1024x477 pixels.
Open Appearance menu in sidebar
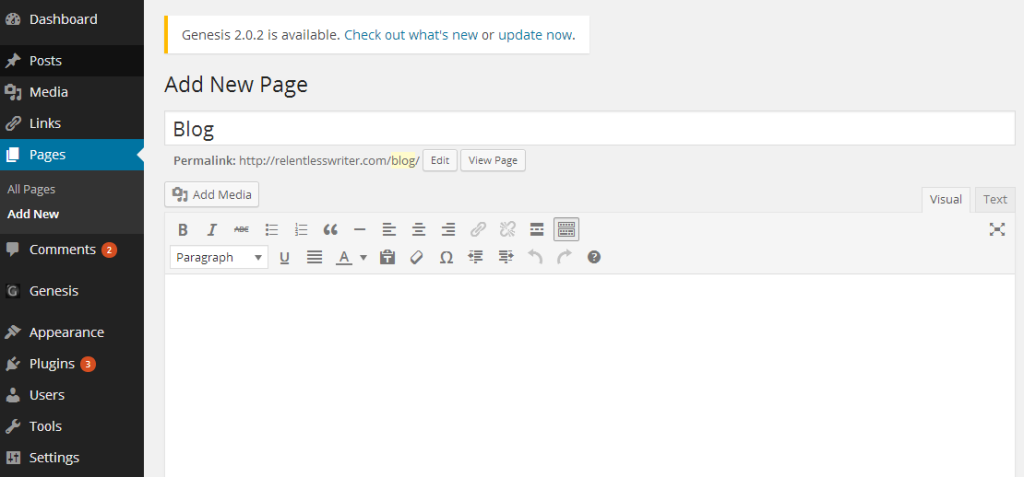pos(66,332)
